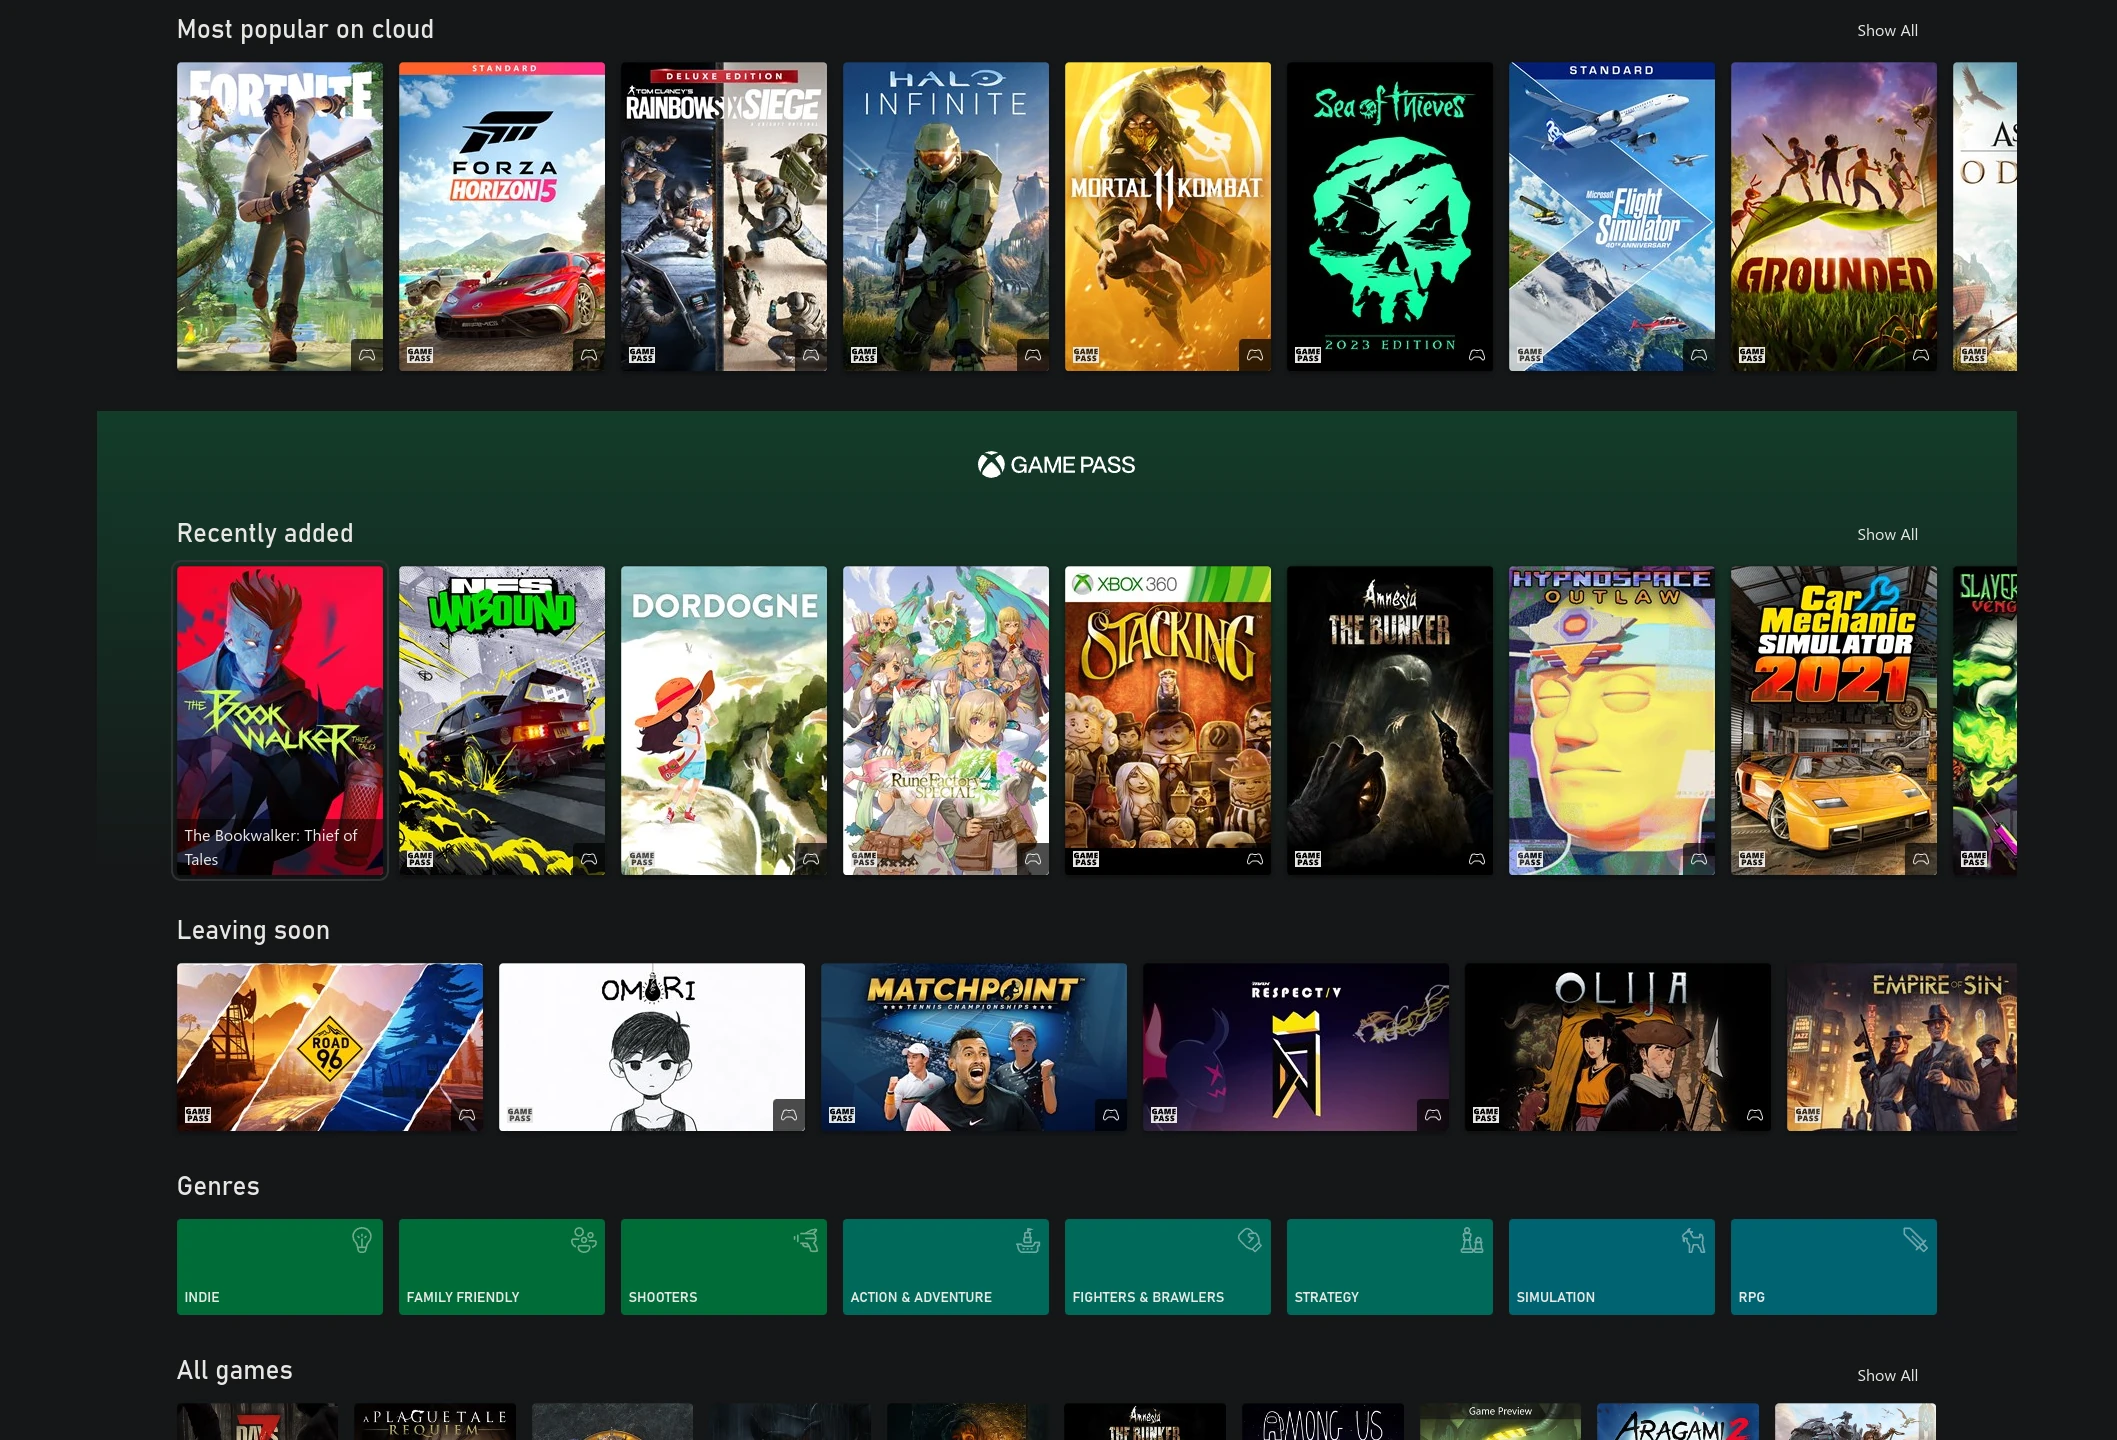Click the Family Friendly people icon
Viewport: 2117px width, 1440px height.
tap(584, 1241)
